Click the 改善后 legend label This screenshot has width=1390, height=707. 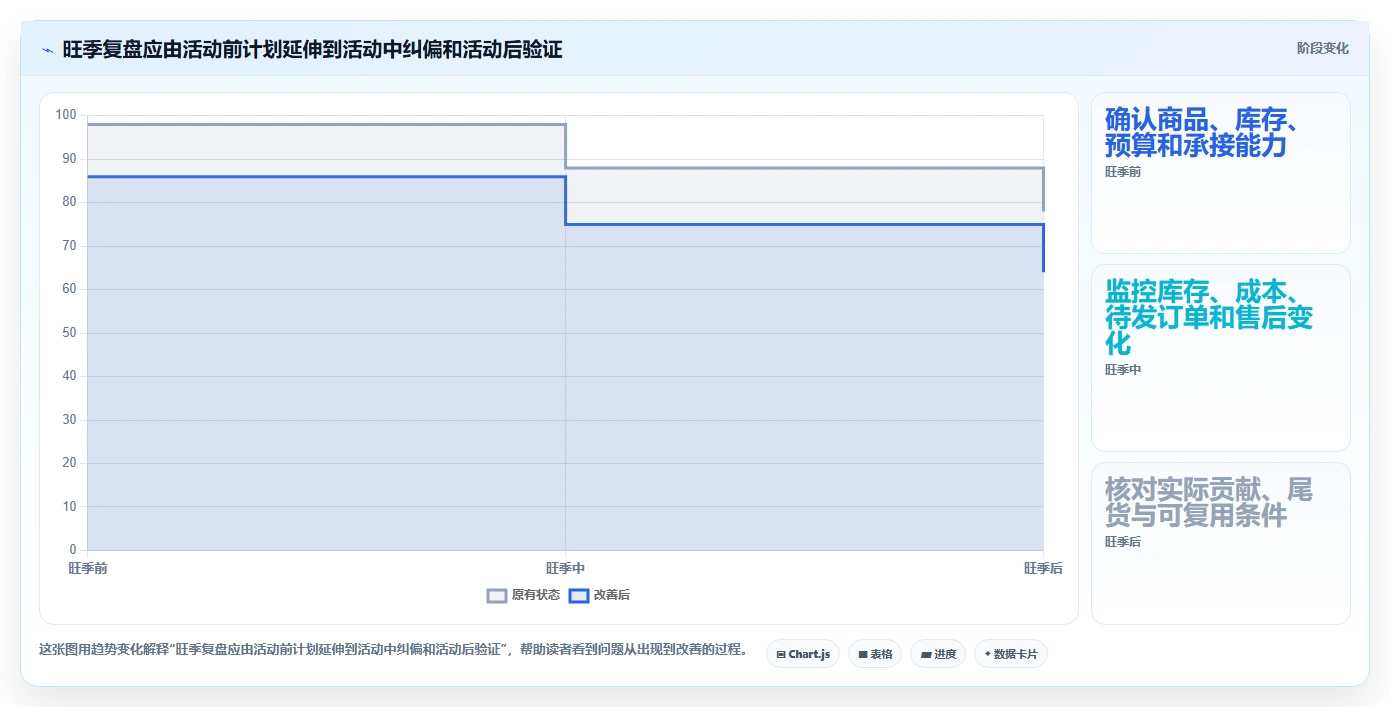coord(612,595)
